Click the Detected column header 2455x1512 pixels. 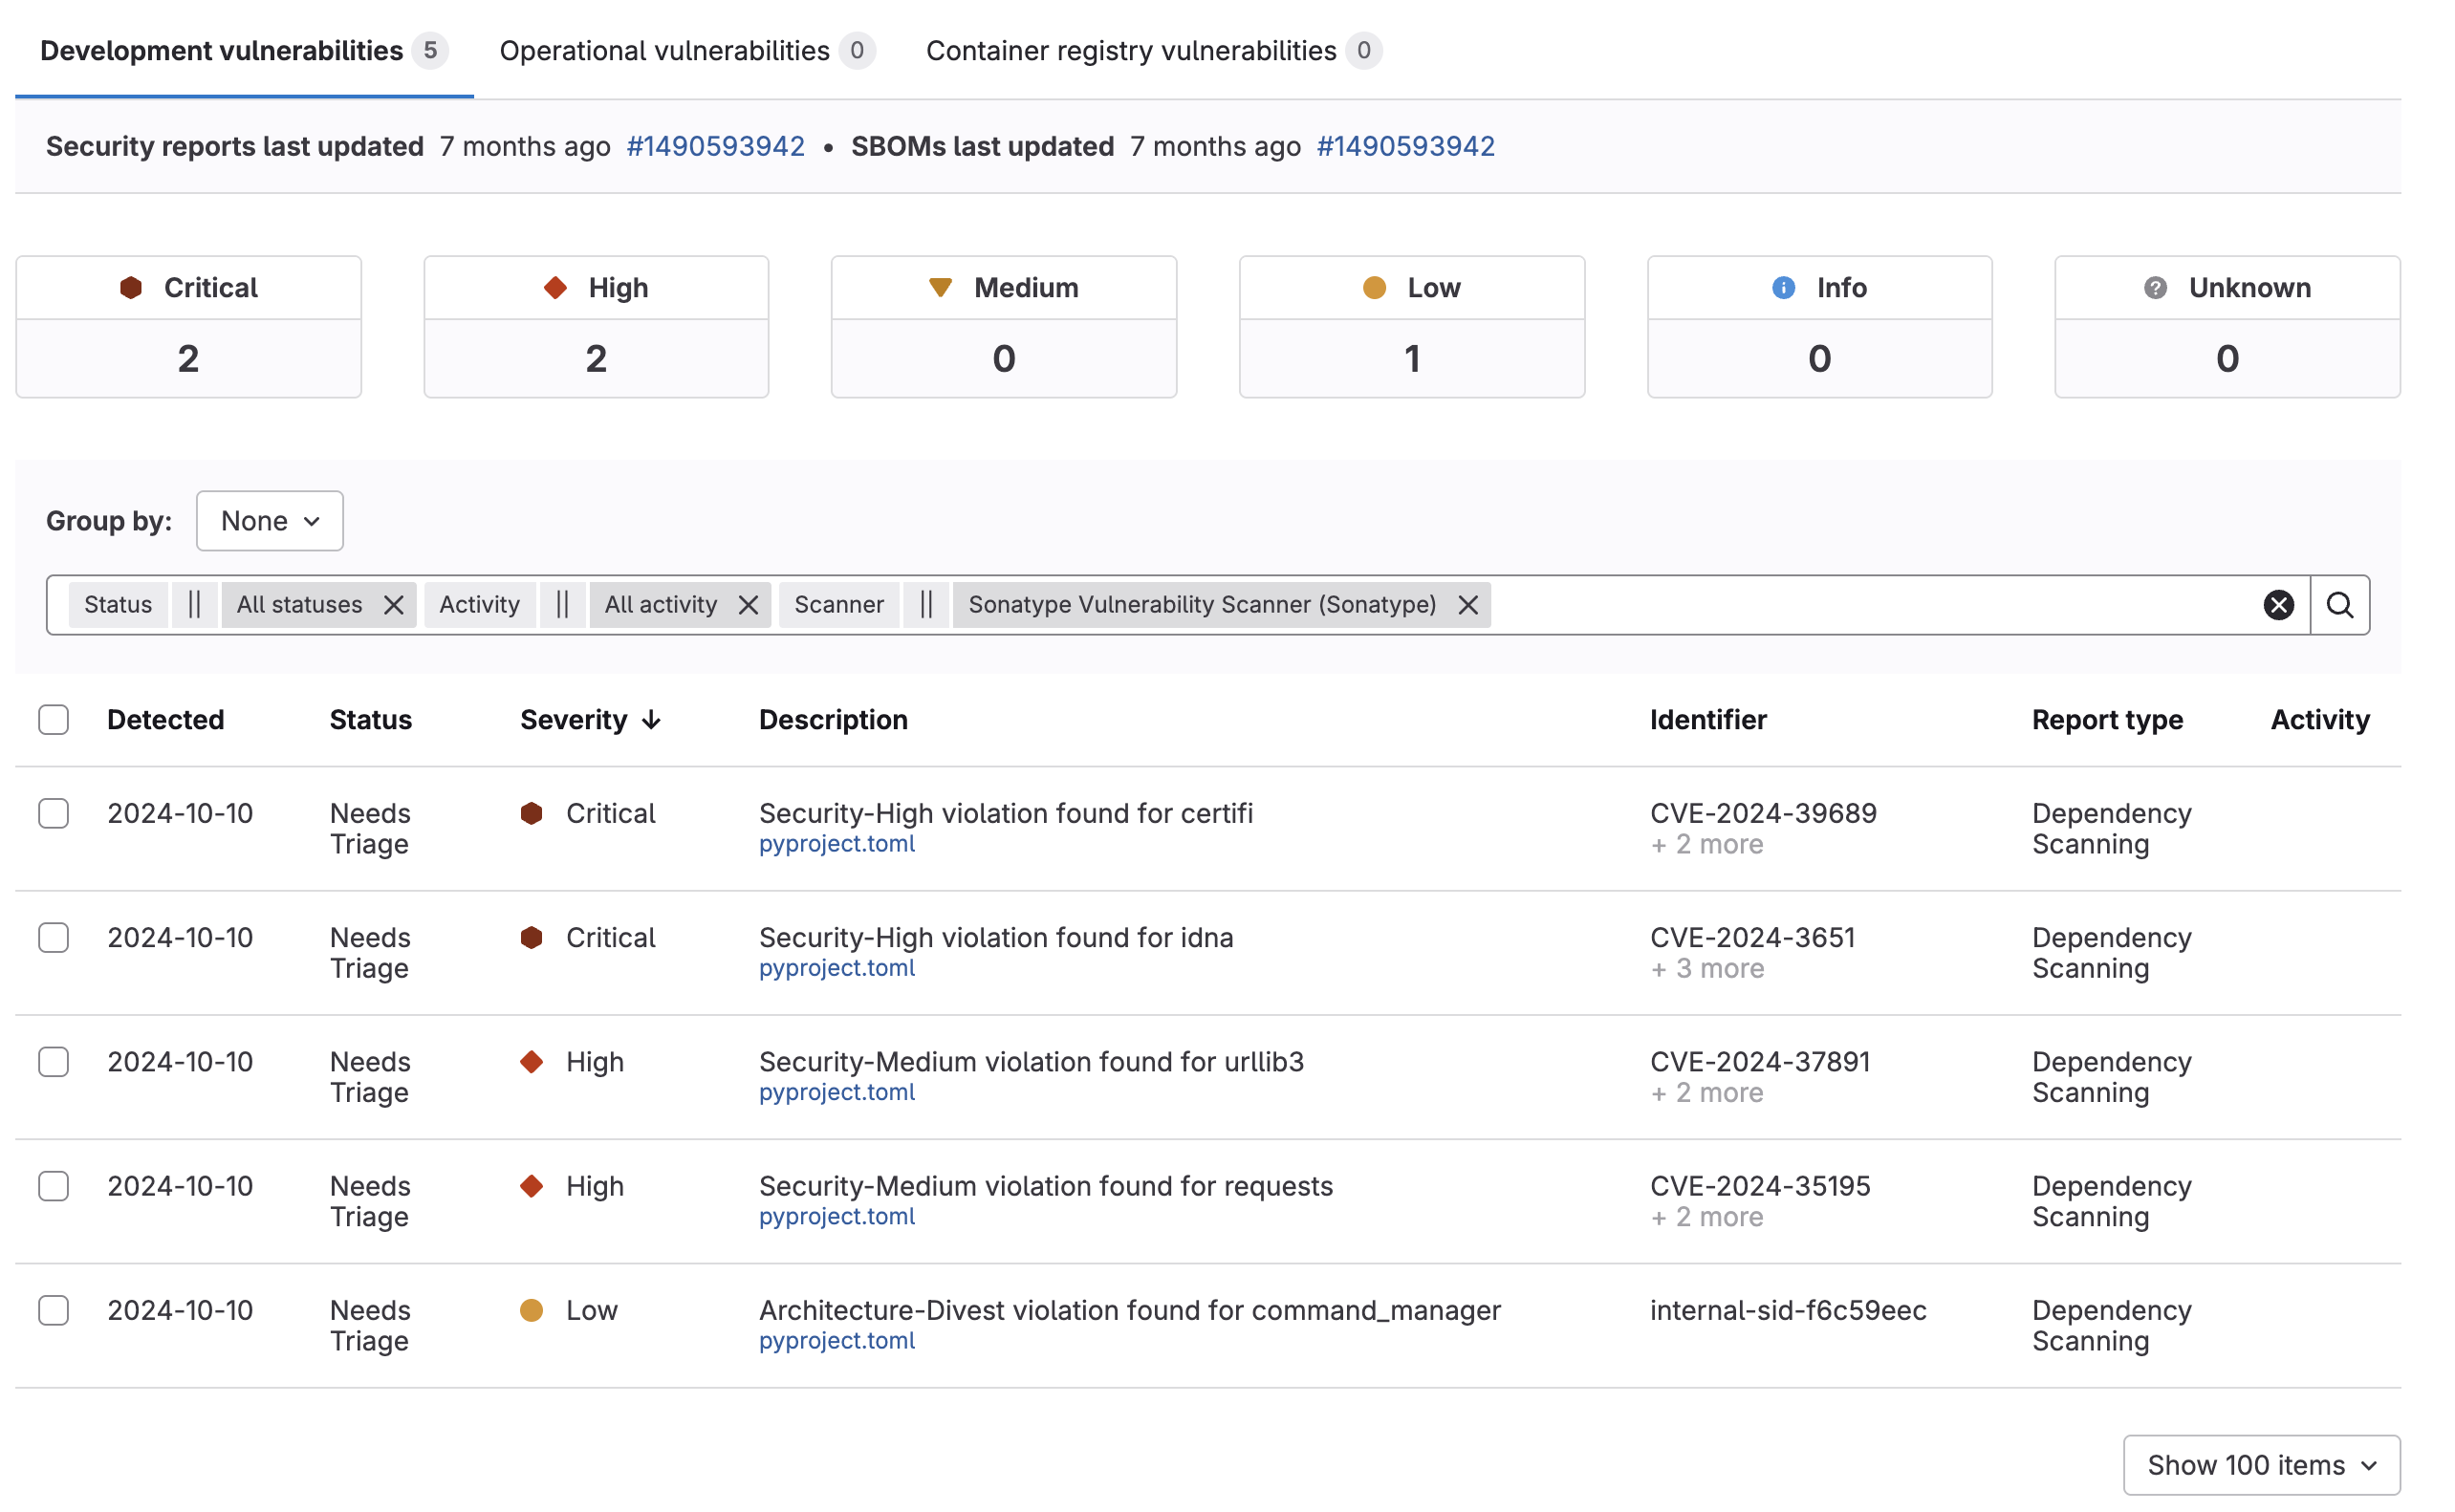pos(166,720)
